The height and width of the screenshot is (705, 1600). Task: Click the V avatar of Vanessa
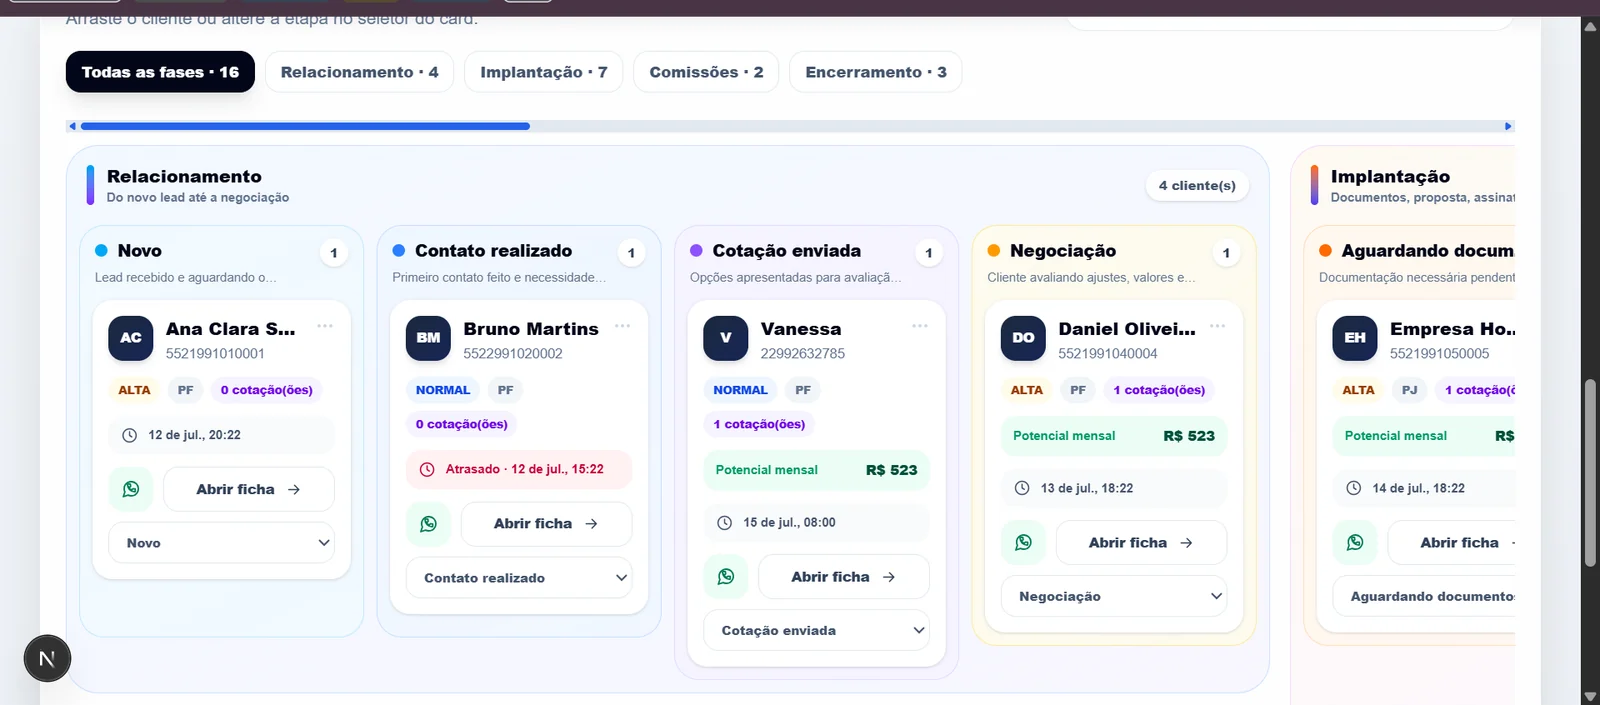coord(726,338)
